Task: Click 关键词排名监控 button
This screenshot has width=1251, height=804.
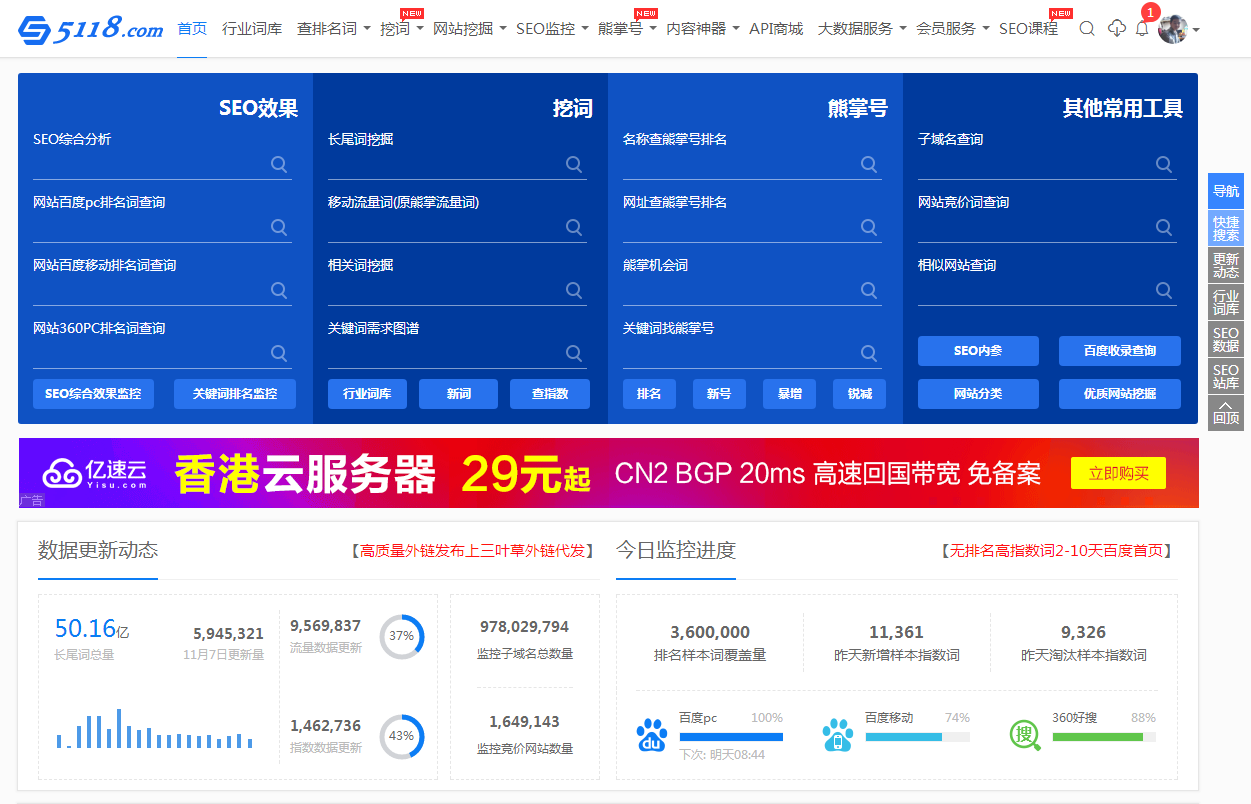Action: (x=235, y=394)
